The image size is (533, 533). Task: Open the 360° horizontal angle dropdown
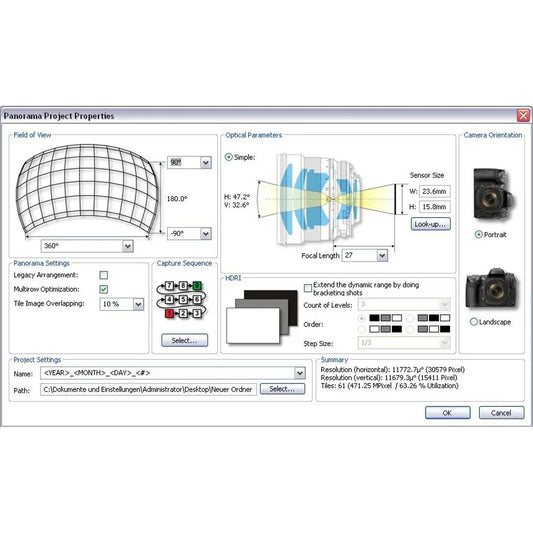pyautogui.click(x=127, y=246)
